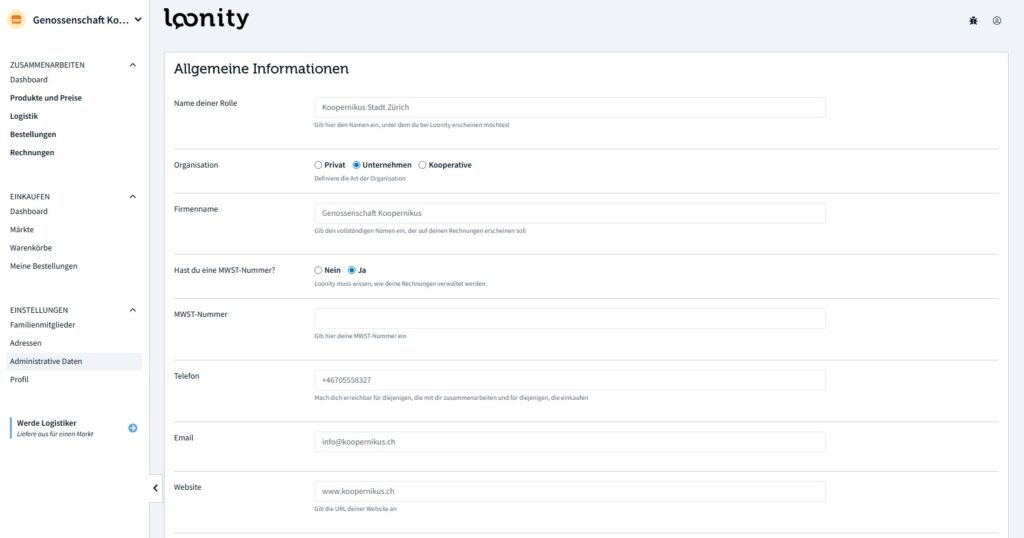Image resolution: width=1024 pixels, height=538 pixels.
Task: Collapse the Einkaufen section
Action: tap(133, 197)
